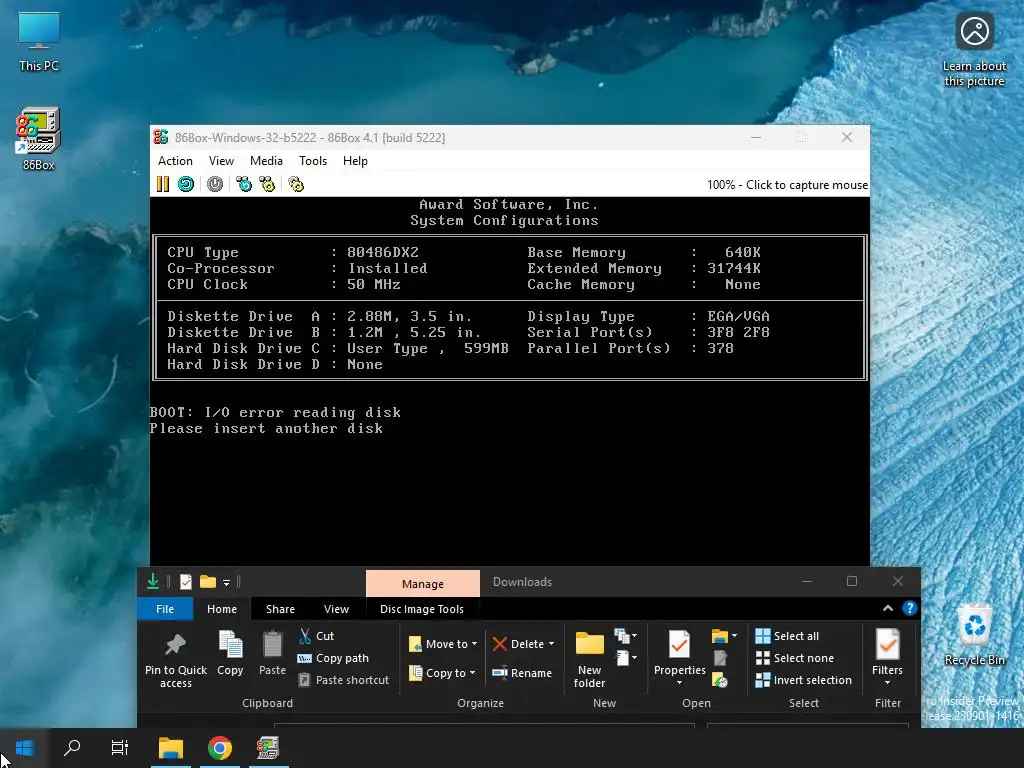The image size is (1024, 768).
Task: Click Pin to Quick access
Action: click(176, 660)
